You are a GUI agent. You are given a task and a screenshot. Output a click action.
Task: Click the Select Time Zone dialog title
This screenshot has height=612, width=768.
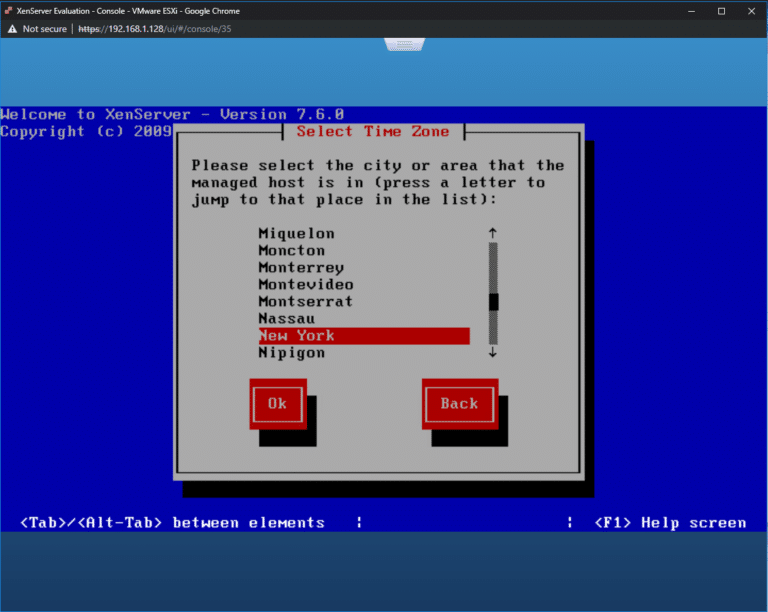(x=373, y=131)
